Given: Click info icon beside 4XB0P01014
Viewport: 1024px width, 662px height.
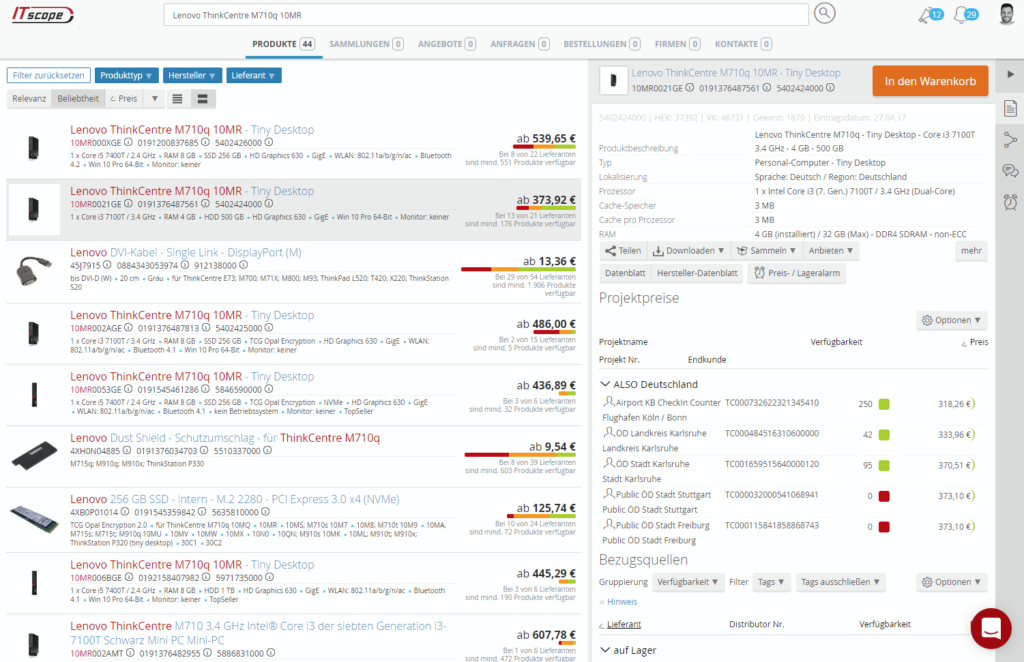Looking at the screenshot, I should 125,512.
